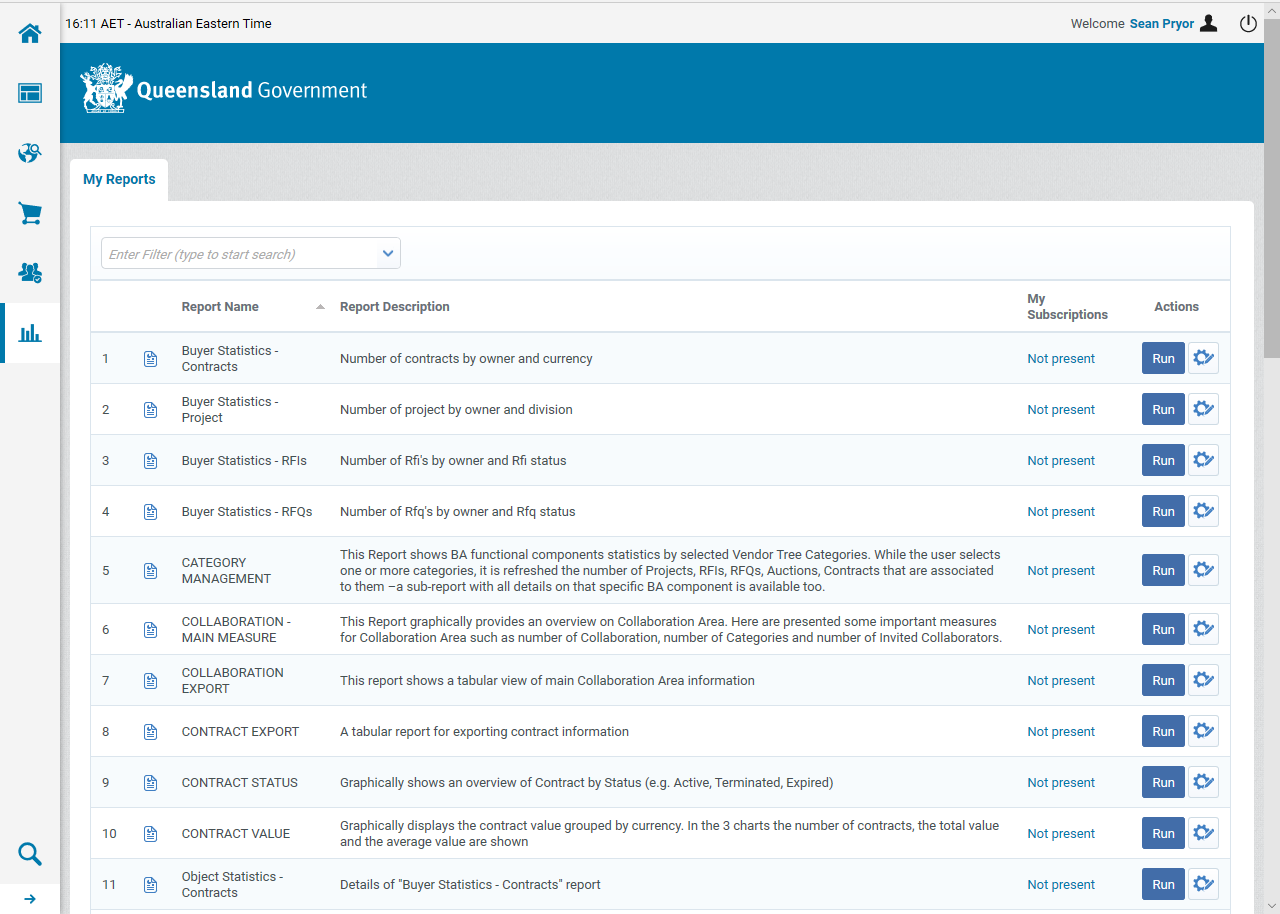Screen dimensions: 1280x914
Task: Sort by Report Name column arrow
Action: pyautogui.click(x=320, y=307)
